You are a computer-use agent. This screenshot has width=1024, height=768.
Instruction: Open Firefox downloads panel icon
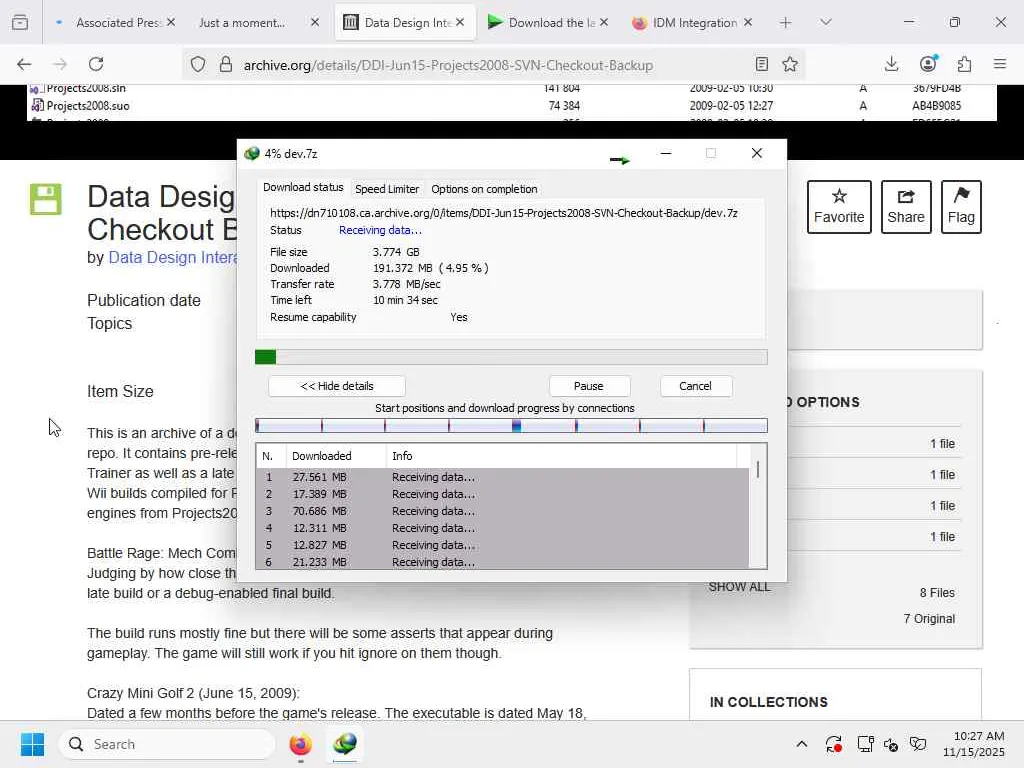(x=891, y=64)
